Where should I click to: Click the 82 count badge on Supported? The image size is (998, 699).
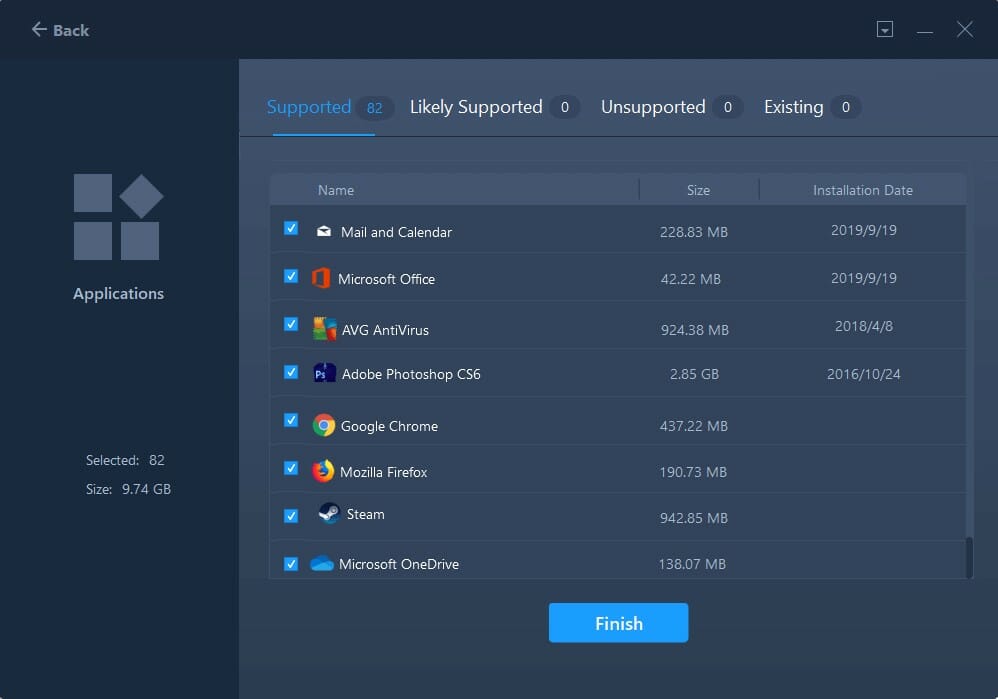[x=375, y=108]
